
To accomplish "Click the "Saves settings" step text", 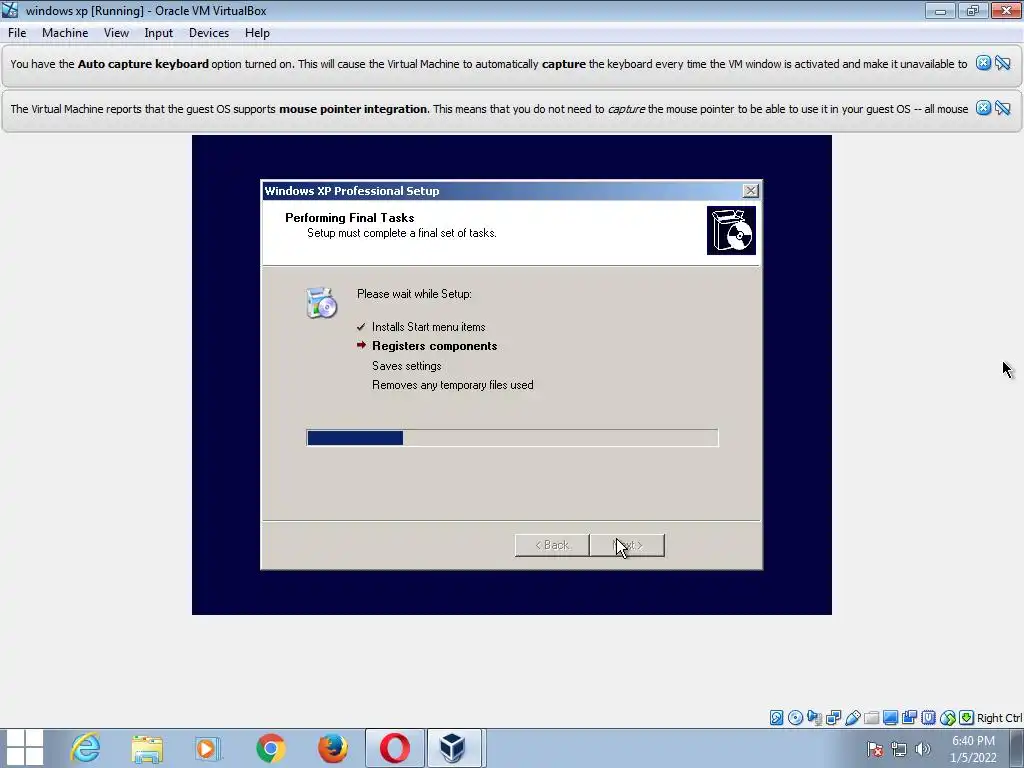I will point(406,366).
